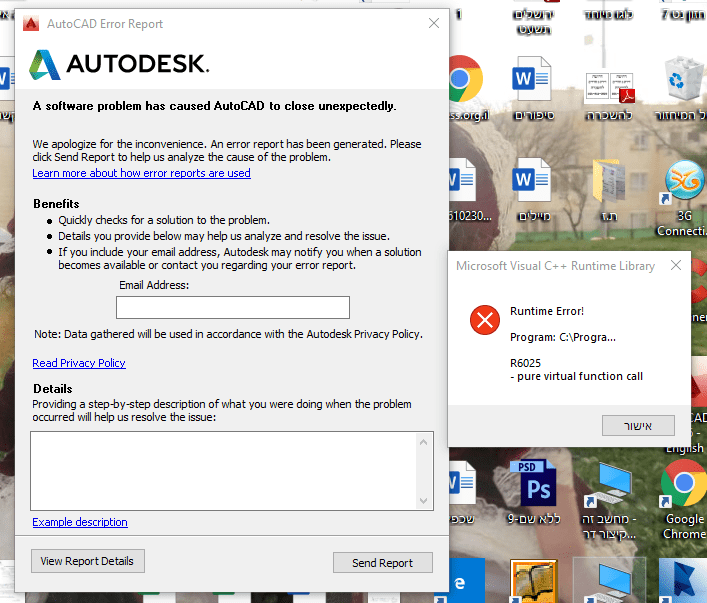Select the R6025 error code text

click(x=525, y=363)
